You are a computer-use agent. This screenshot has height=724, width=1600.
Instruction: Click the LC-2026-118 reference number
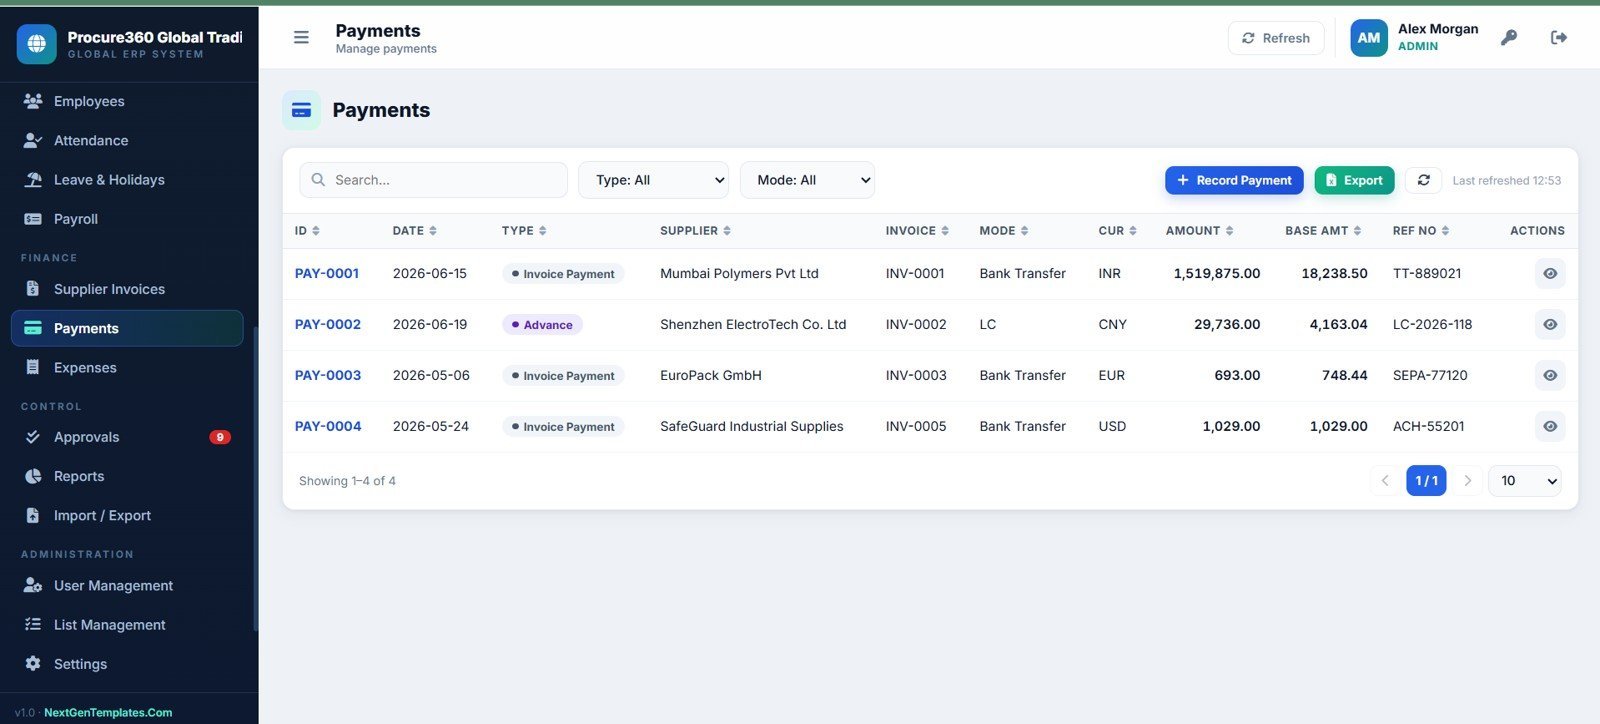[1432, 324]
